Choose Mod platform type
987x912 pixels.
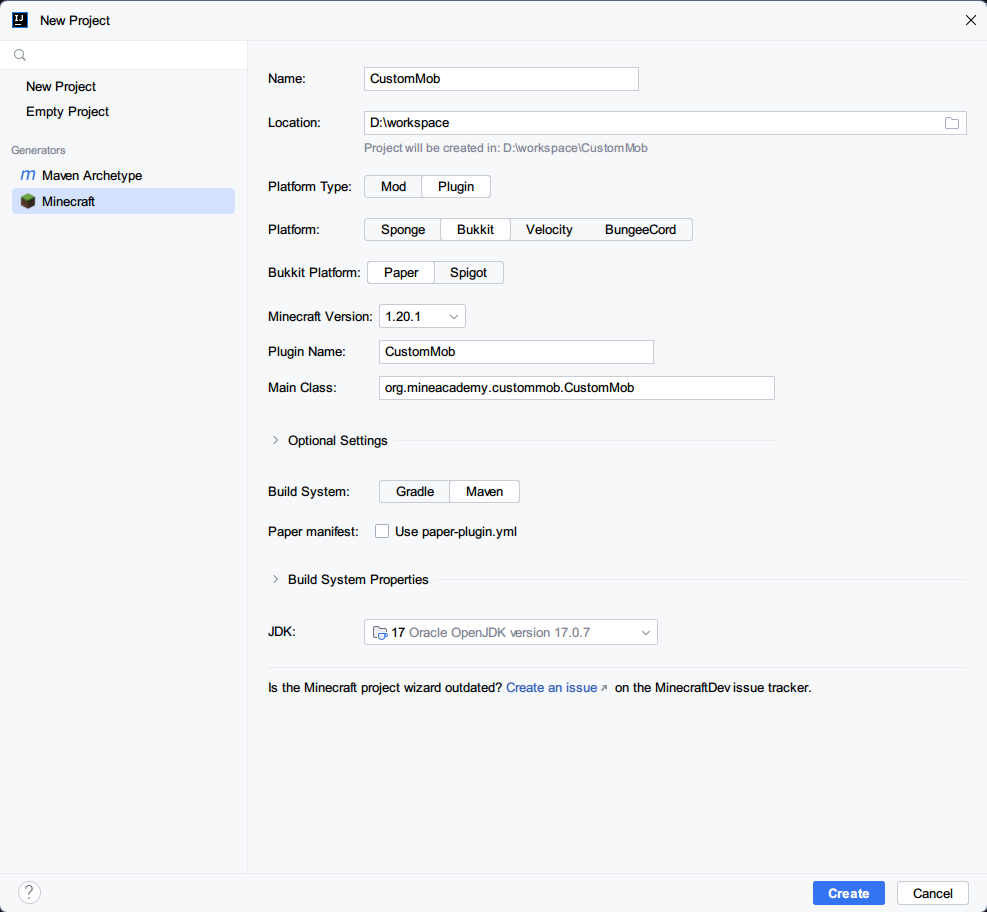coord(393,187)
